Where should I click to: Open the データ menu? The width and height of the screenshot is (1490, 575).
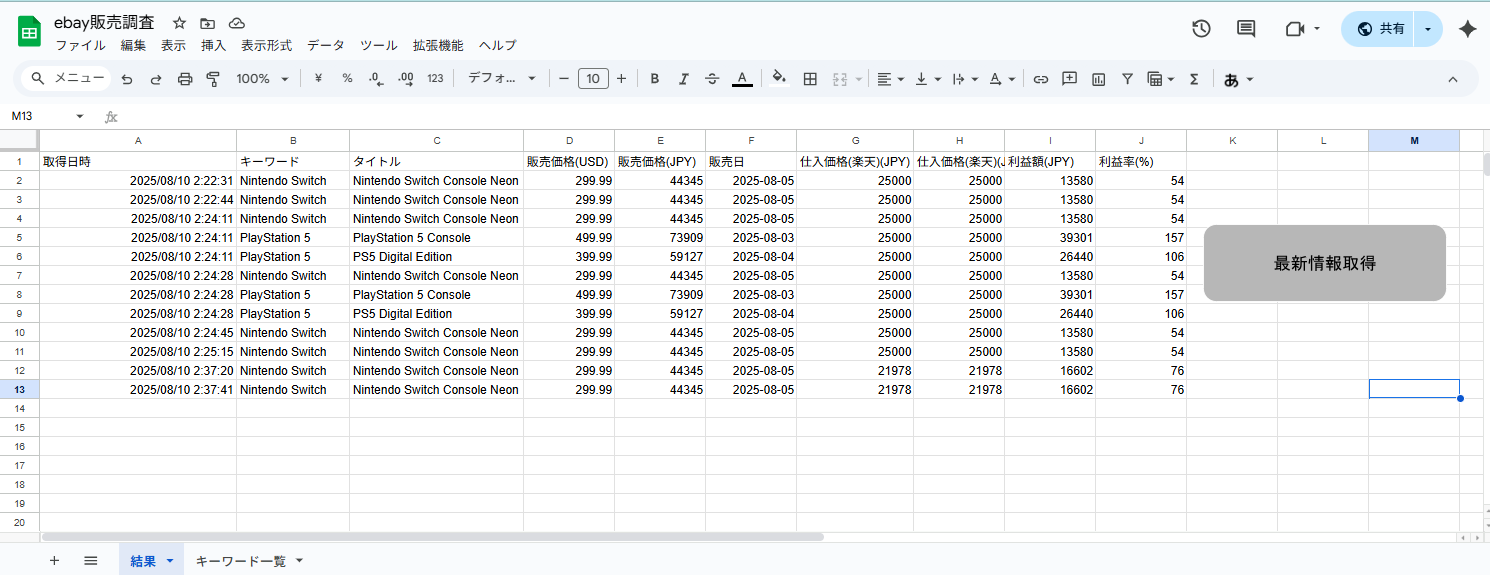pos(325,46)
